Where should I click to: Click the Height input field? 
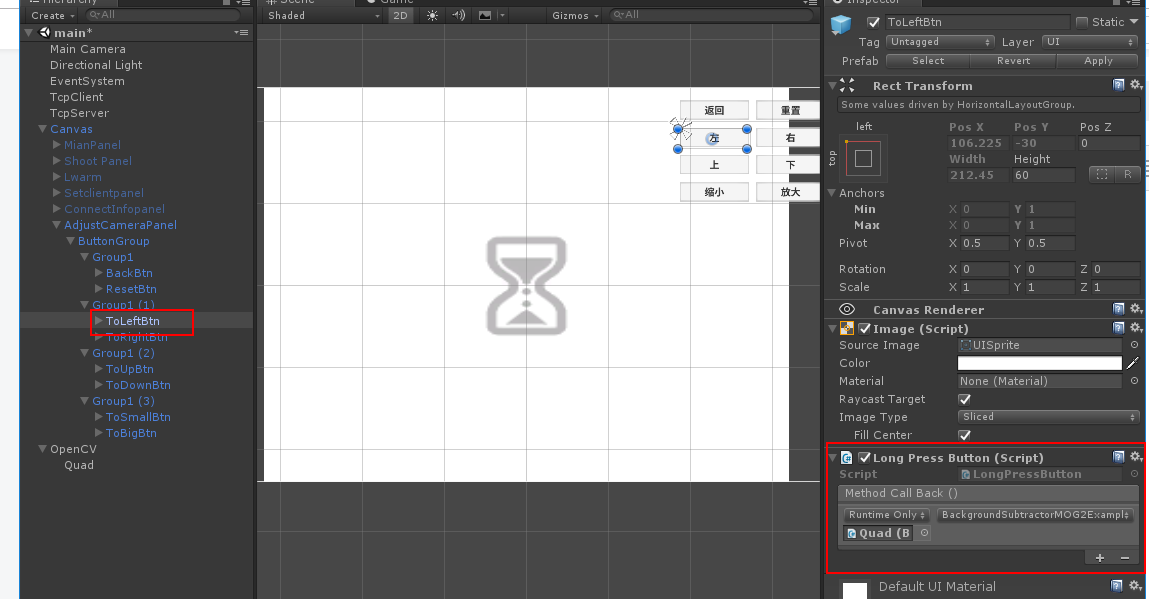[x=1043, y=175]
